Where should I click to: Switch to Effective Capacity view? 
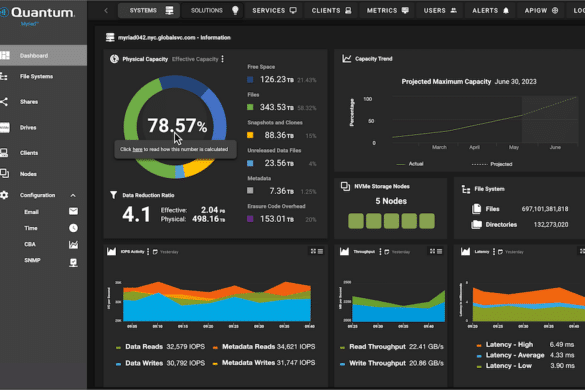[195, 59]
